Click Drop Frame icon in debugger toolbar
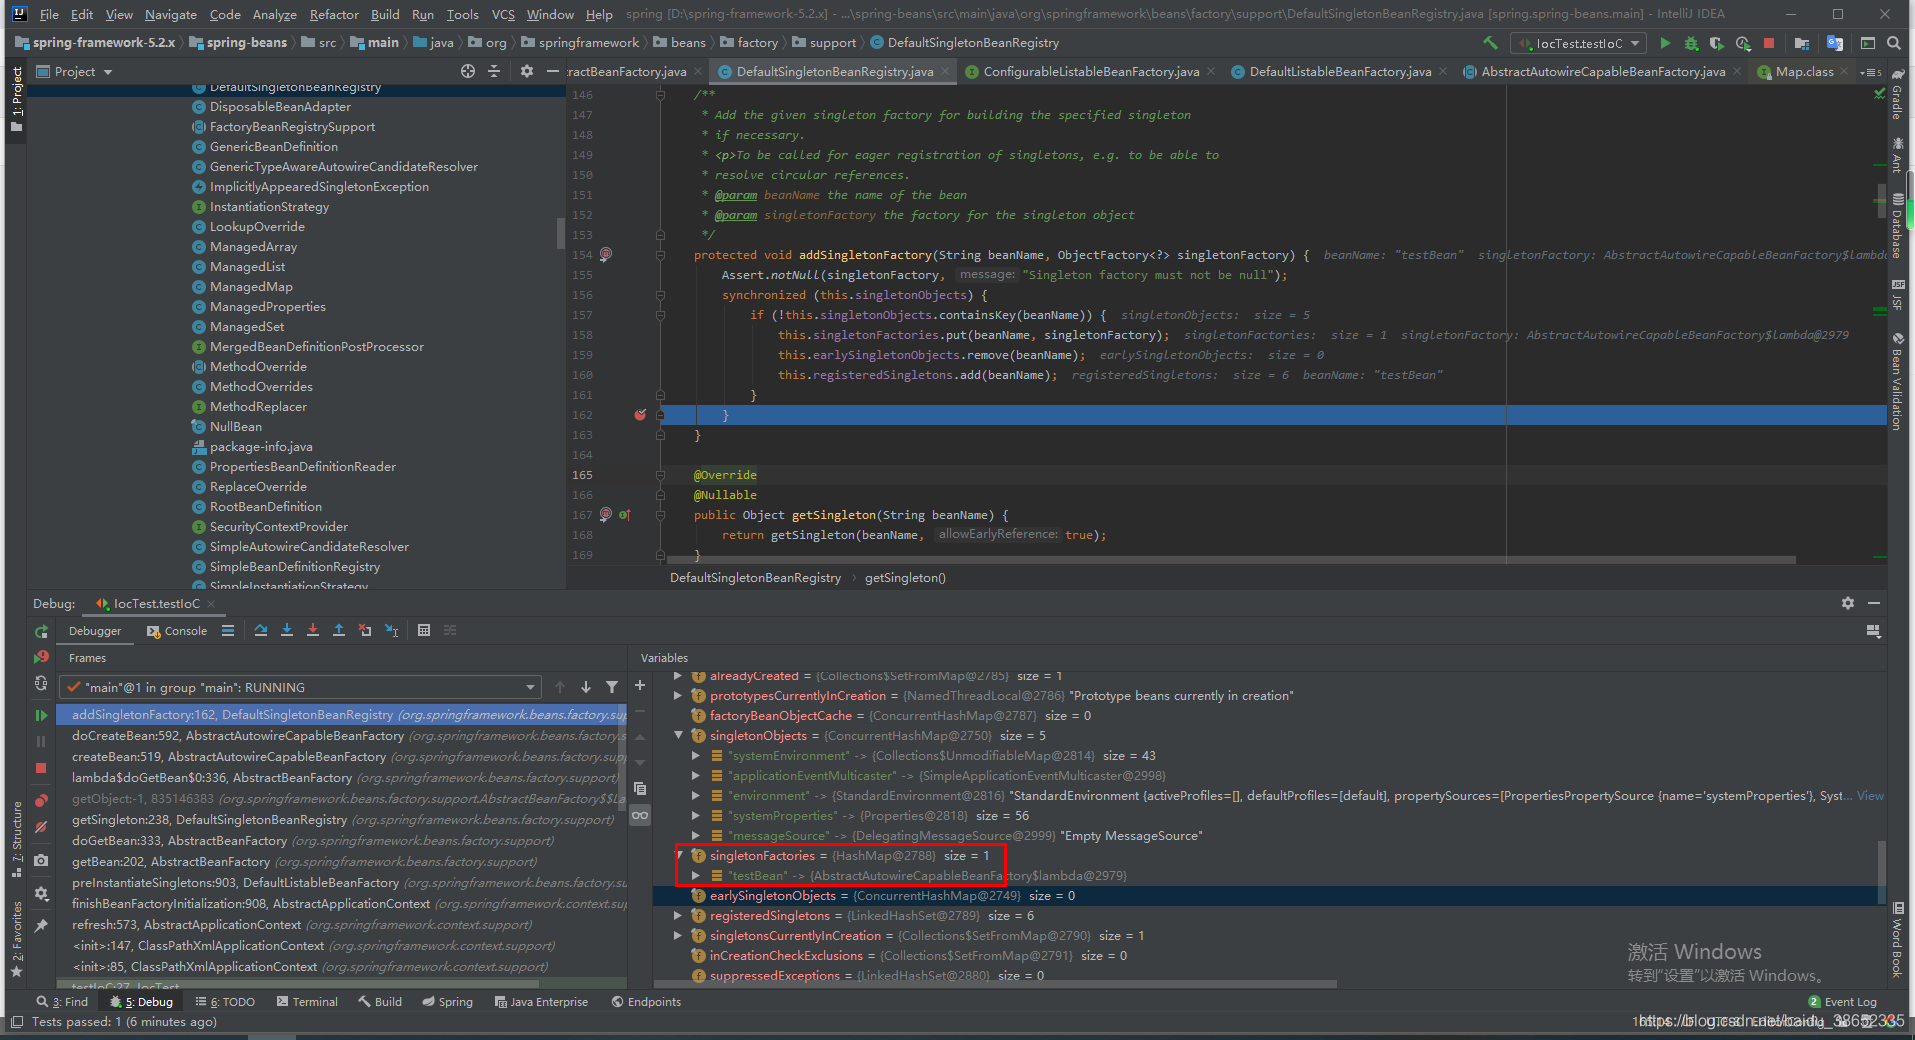This screenshot has height=1040, width=1915. pos(365,630)
